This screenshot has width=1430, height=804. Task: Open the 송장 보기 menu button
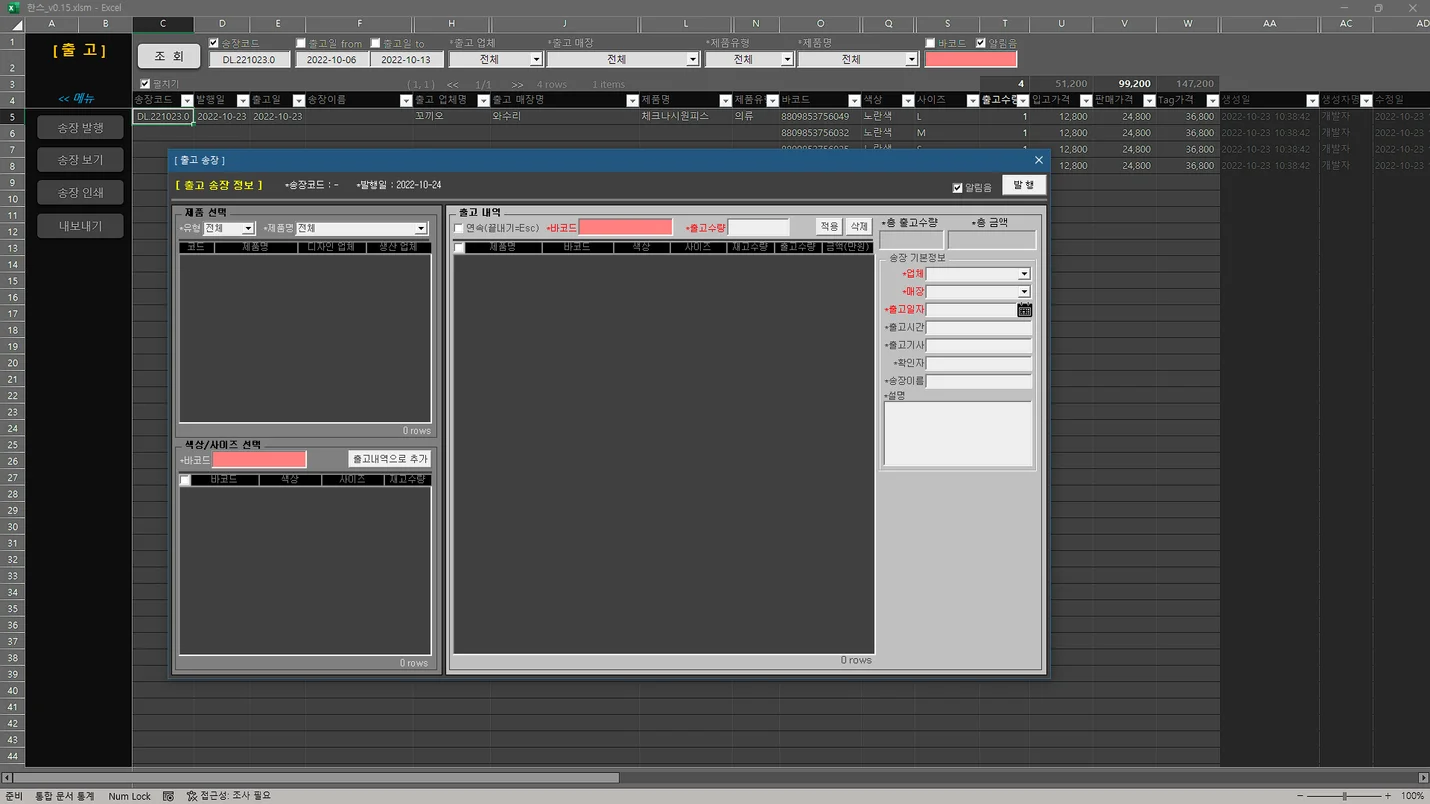(x=80, y=160)
